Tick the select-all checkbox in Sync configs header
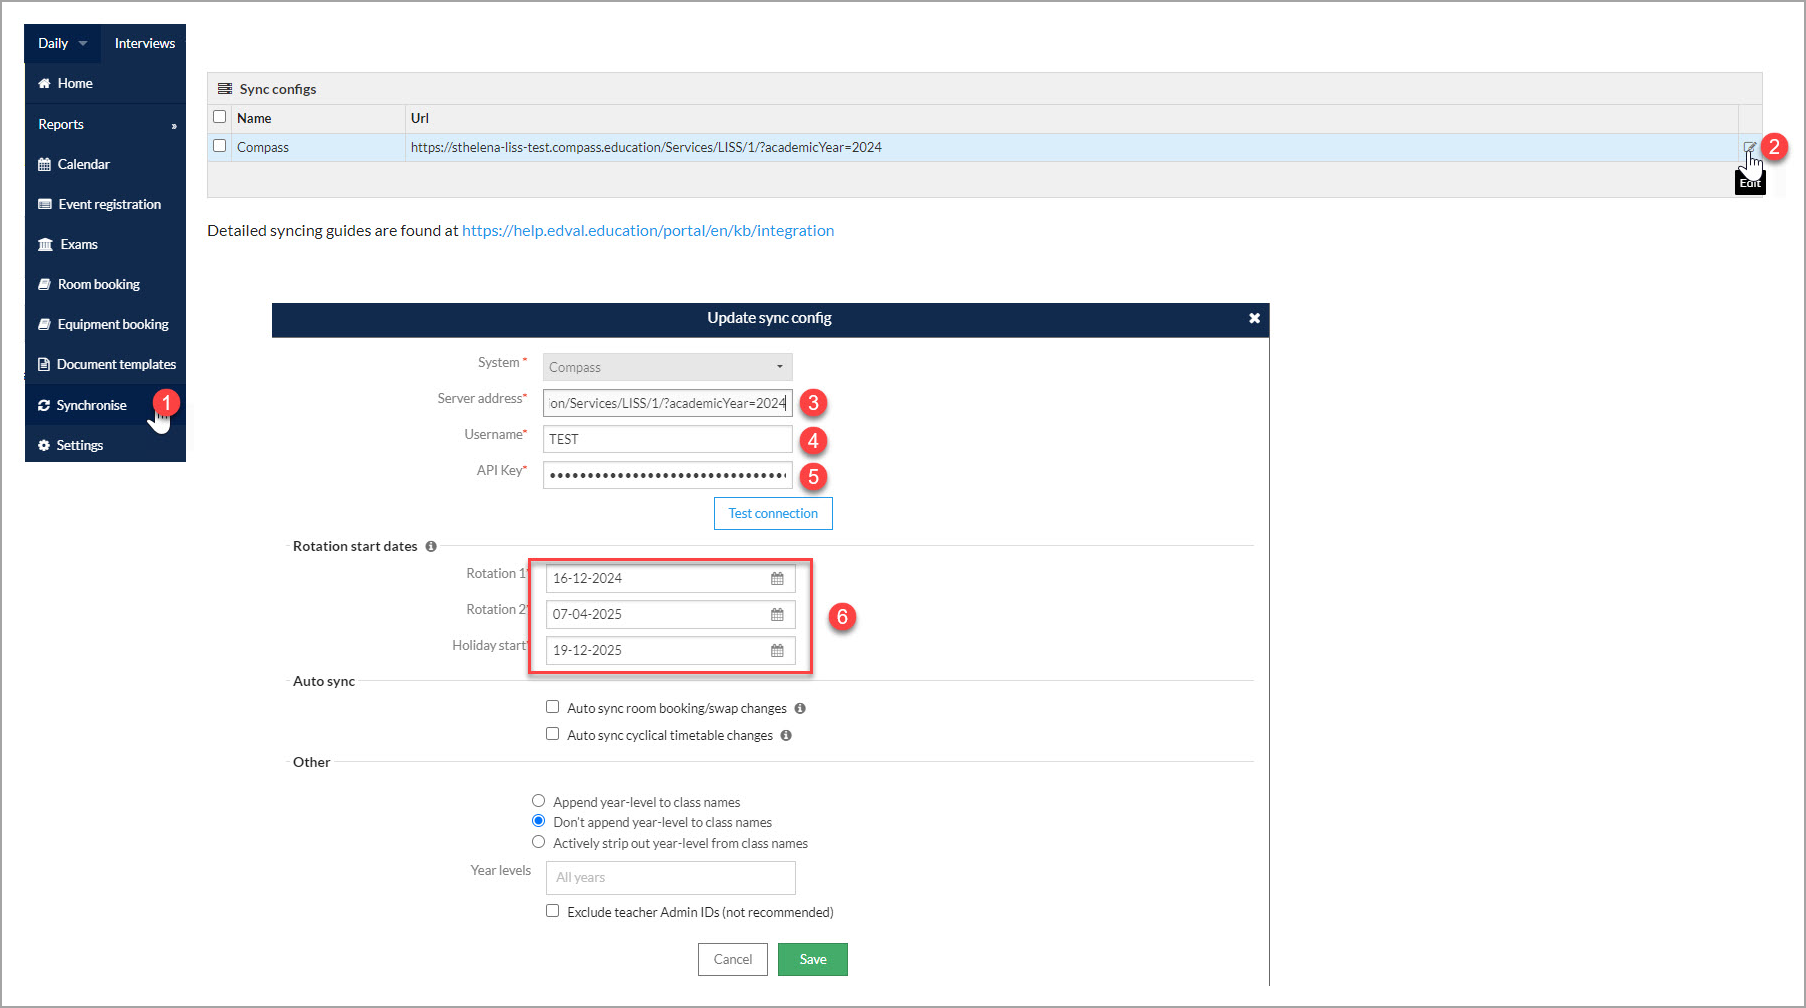The image size is (1806, 1008). [220, 117]
